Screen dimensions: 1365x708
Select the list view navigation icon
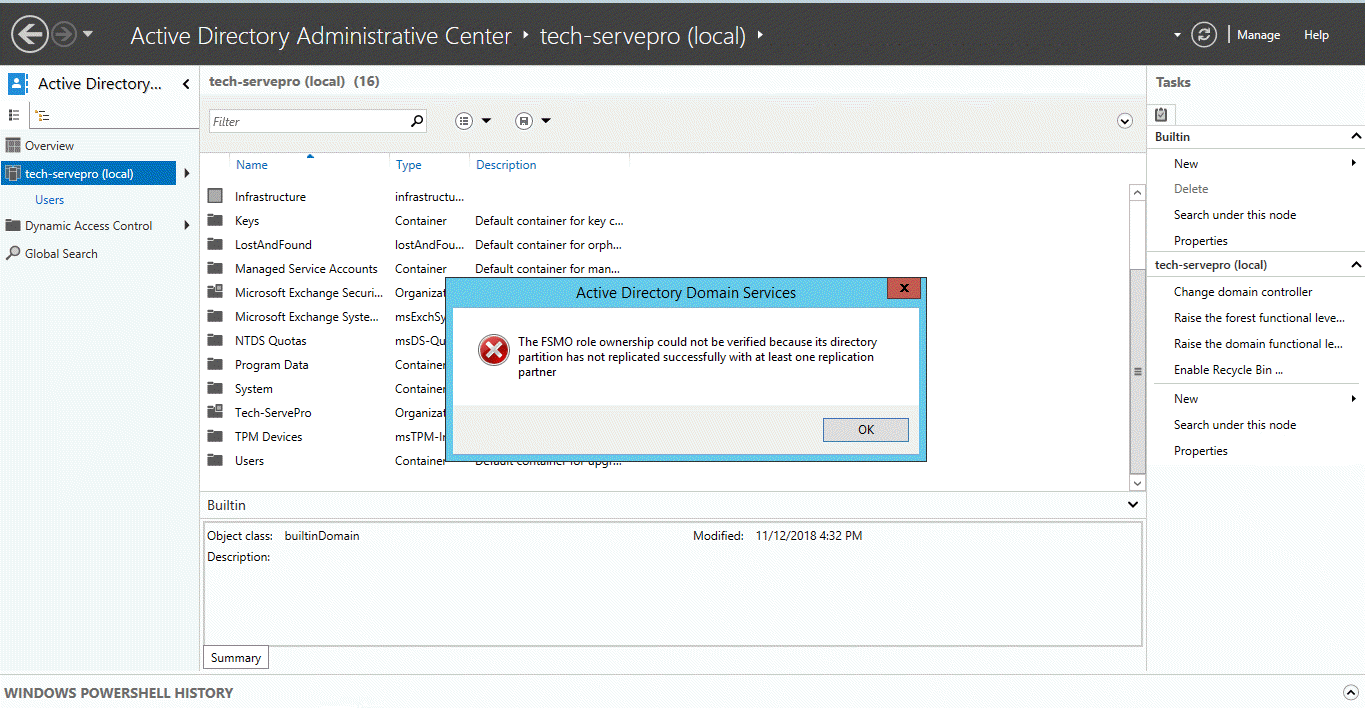[14, 115]
